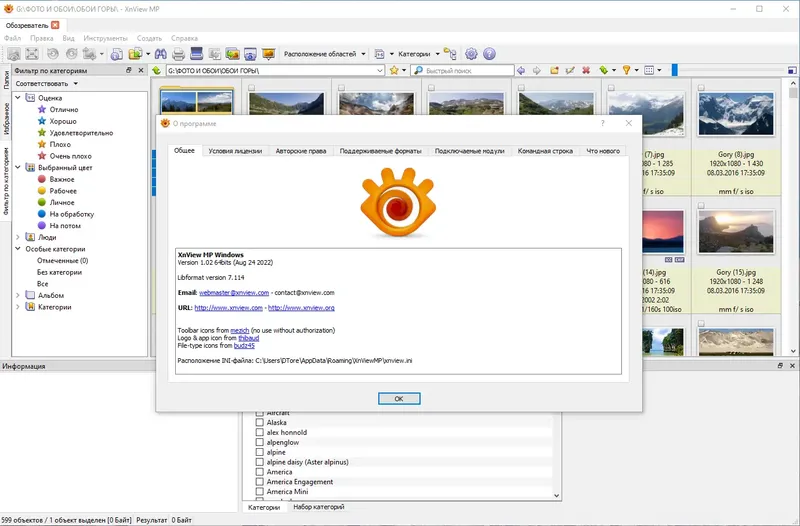This screenshot has width=800, height=526.
Task: Click the green up-folder arrow icon
Action: (x=157, y=70)
